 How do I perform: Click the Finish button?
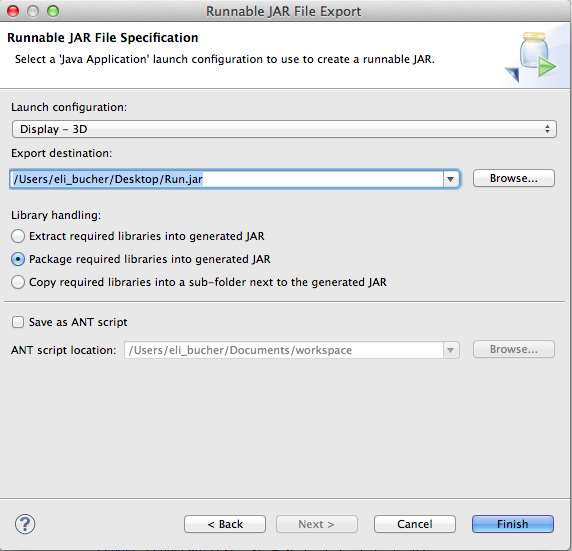pos(513,524)
